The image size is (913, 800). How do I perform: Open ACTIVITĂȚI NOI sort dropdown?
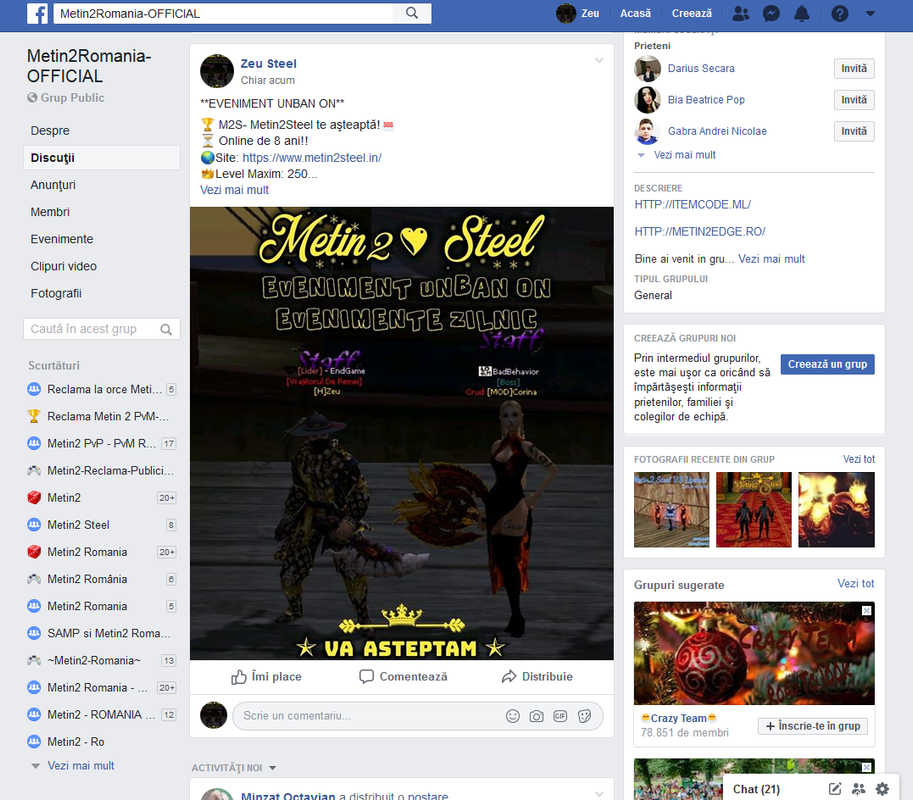click(233, 768)
